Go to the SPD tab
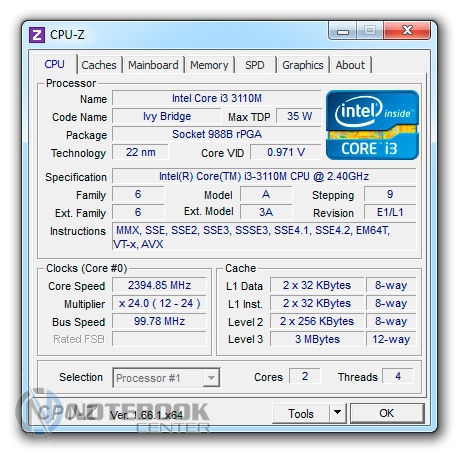 255,65
